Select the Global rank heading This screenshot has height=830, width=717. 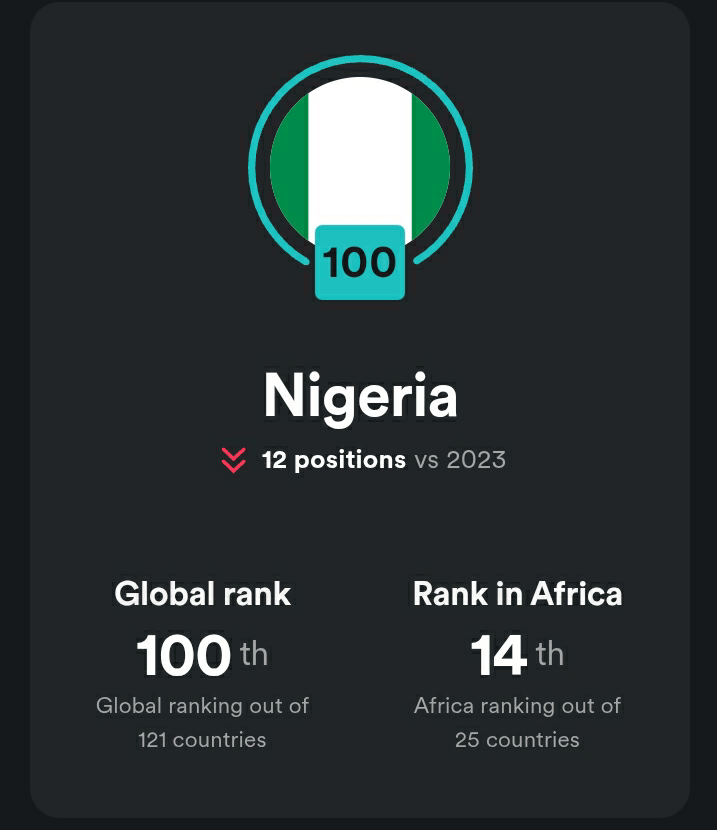pyautogui.click(x=203, y=594)
